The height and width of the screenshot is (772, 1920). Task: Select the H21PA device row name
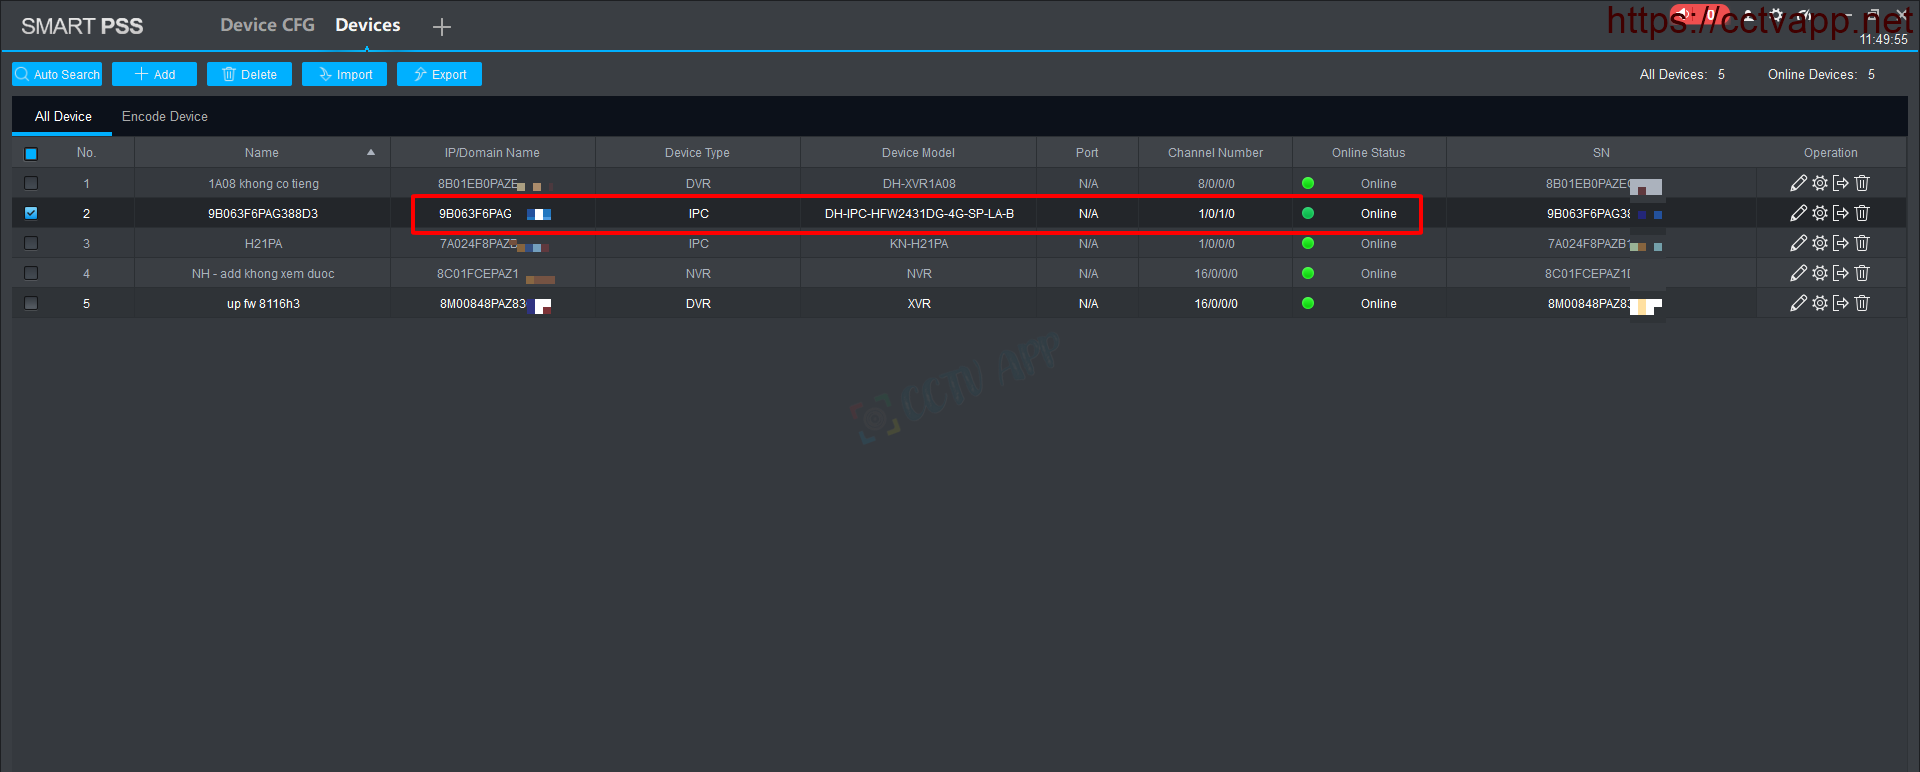coord(263,243)
